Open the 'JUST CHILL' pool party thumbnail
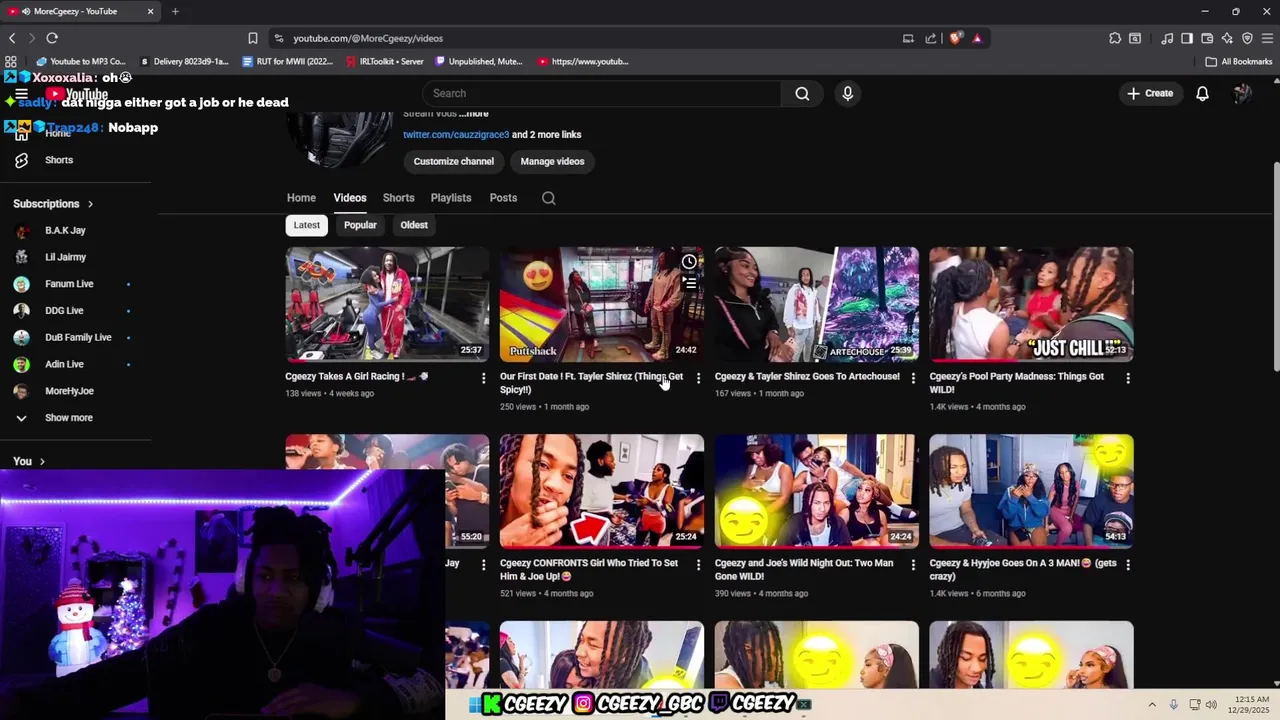The width and height of the screenshot is (1280, 720). pyautogui.click(x=1031, y=304)
